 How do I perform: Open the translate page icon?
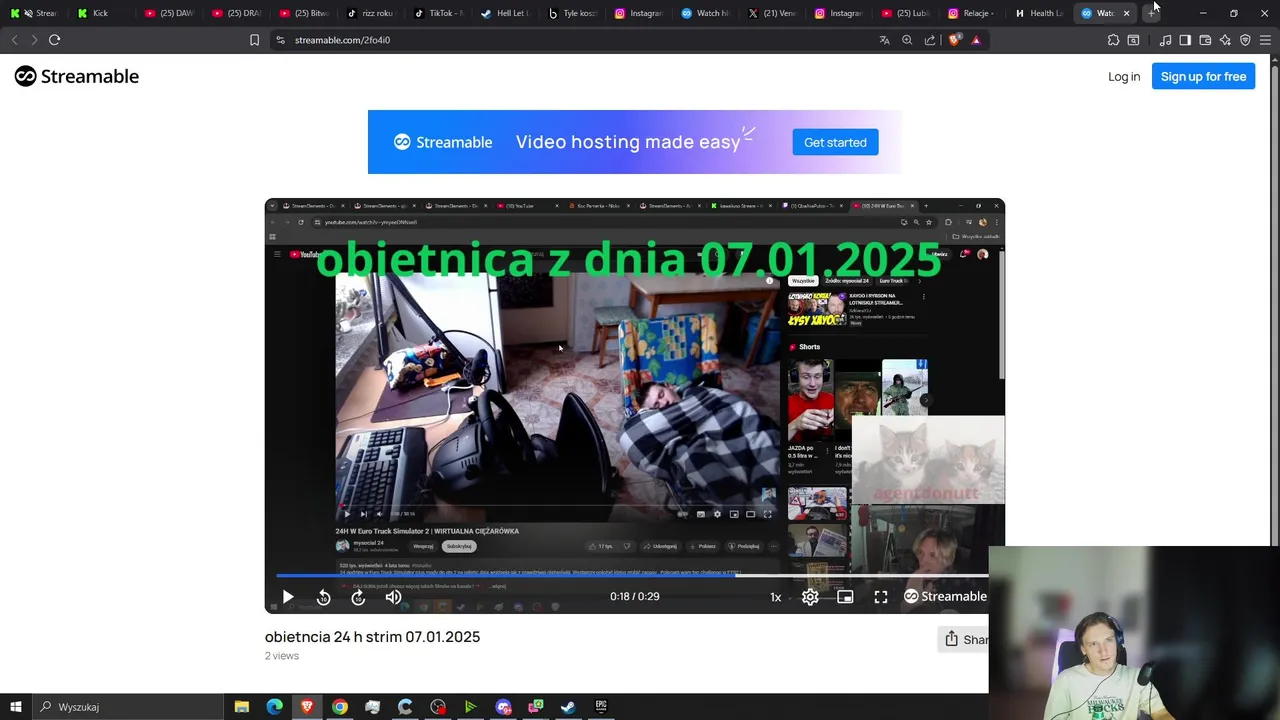coord(884,40)
